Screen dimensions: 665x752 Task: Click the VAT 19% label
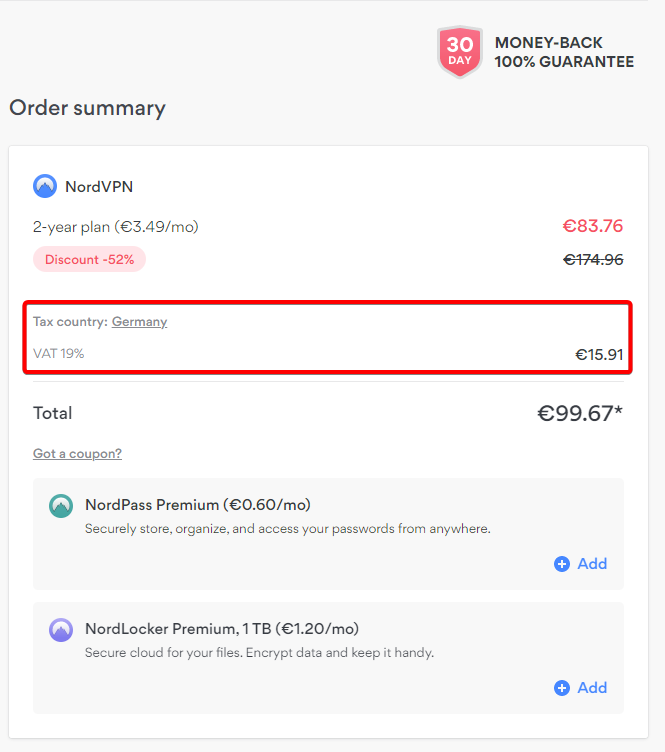coord(58,353)
